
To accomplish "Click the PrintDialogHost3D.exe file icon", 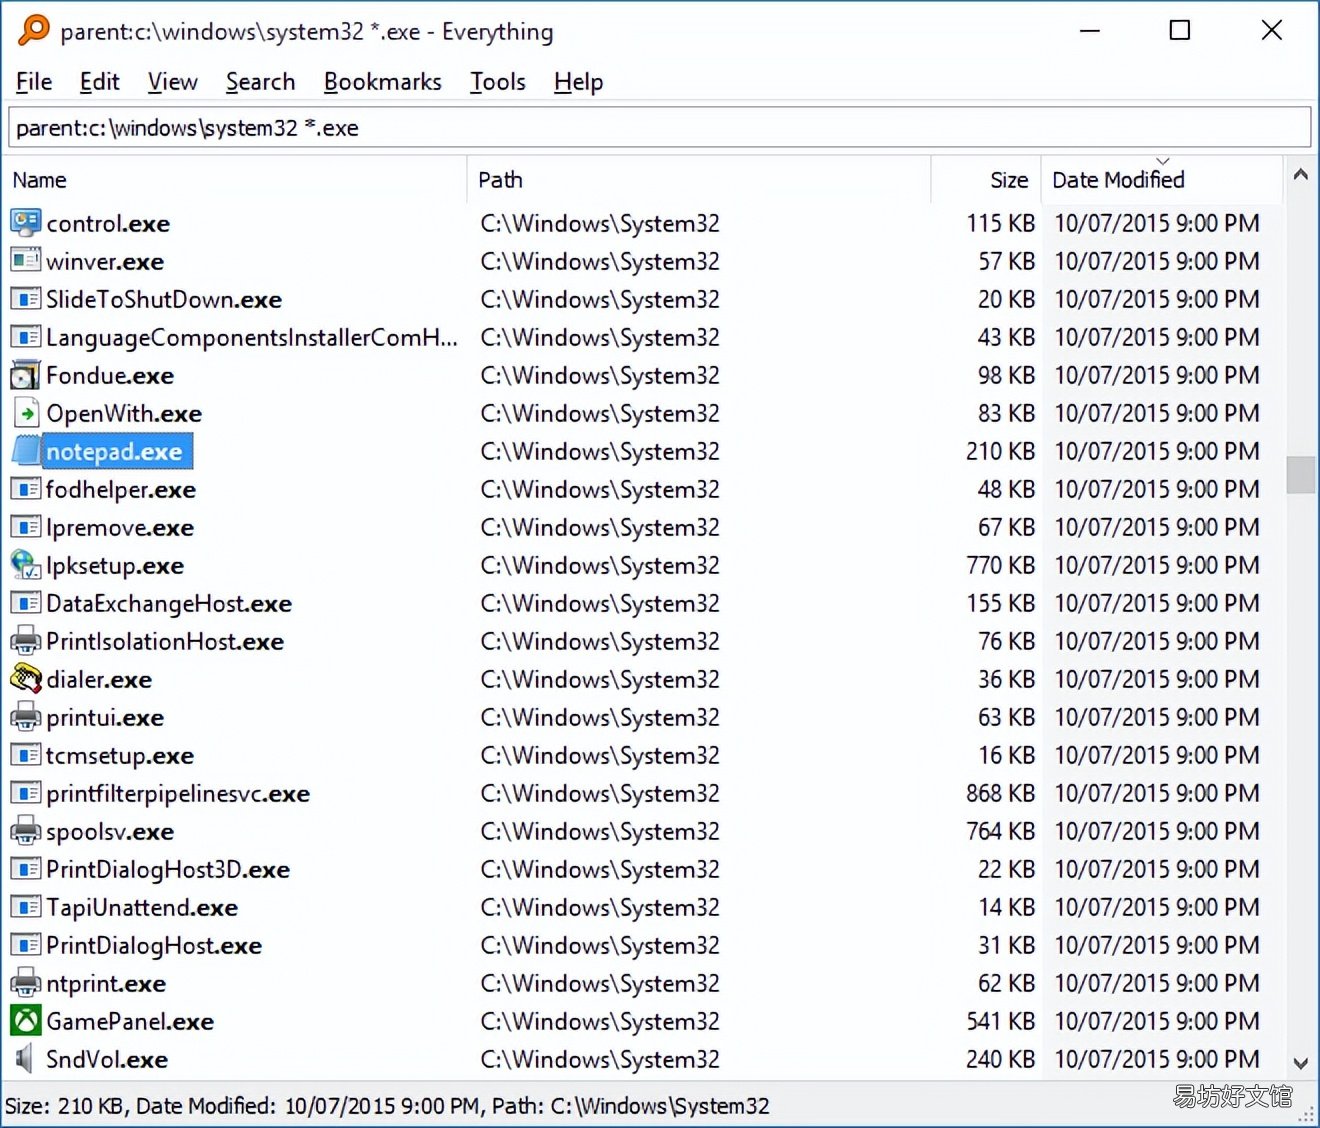I will coord(25,869).
